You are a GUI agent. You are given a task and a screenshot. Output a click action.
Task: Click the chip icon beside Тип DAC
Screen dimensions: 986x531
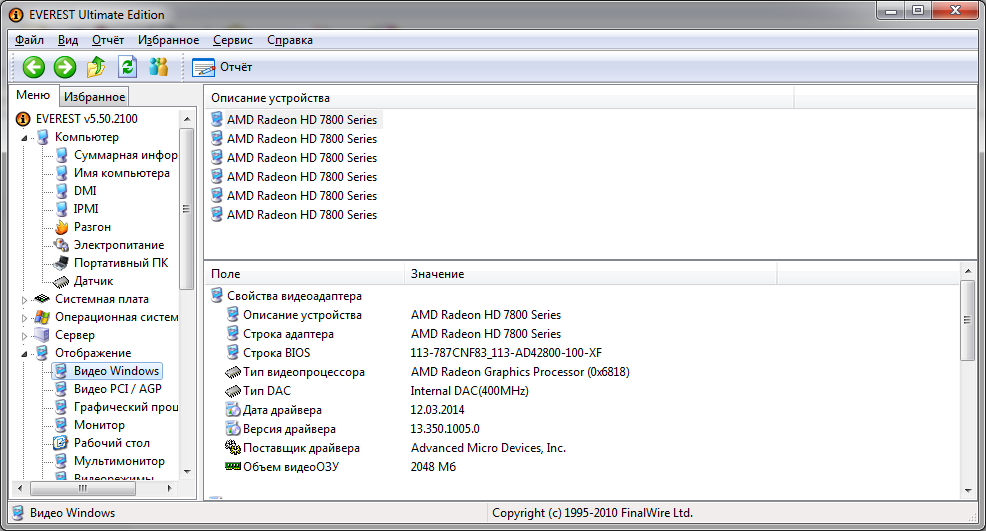point(233,391)
